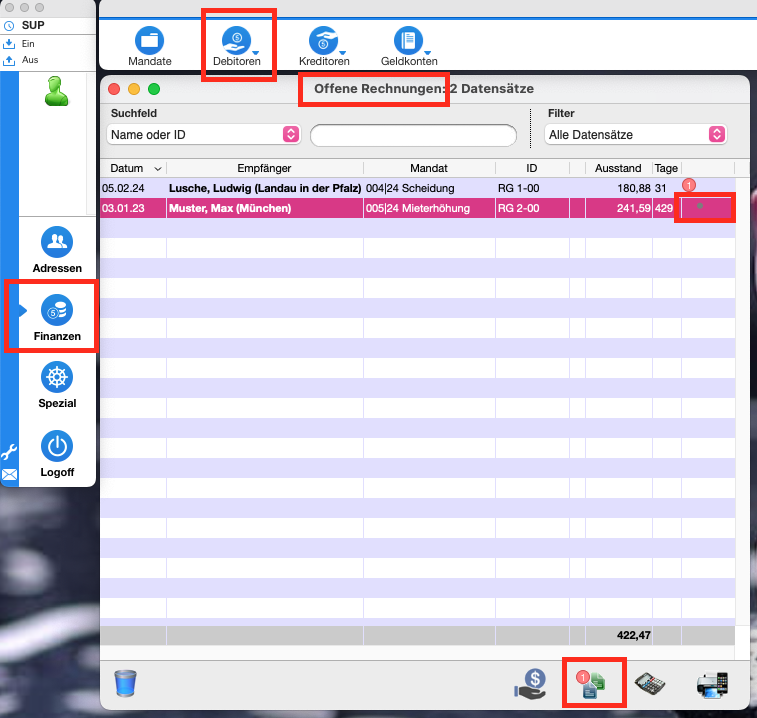Close the Offene Rechnungen window
Screen dimensions: 757x718
click(x=114, y=89)
